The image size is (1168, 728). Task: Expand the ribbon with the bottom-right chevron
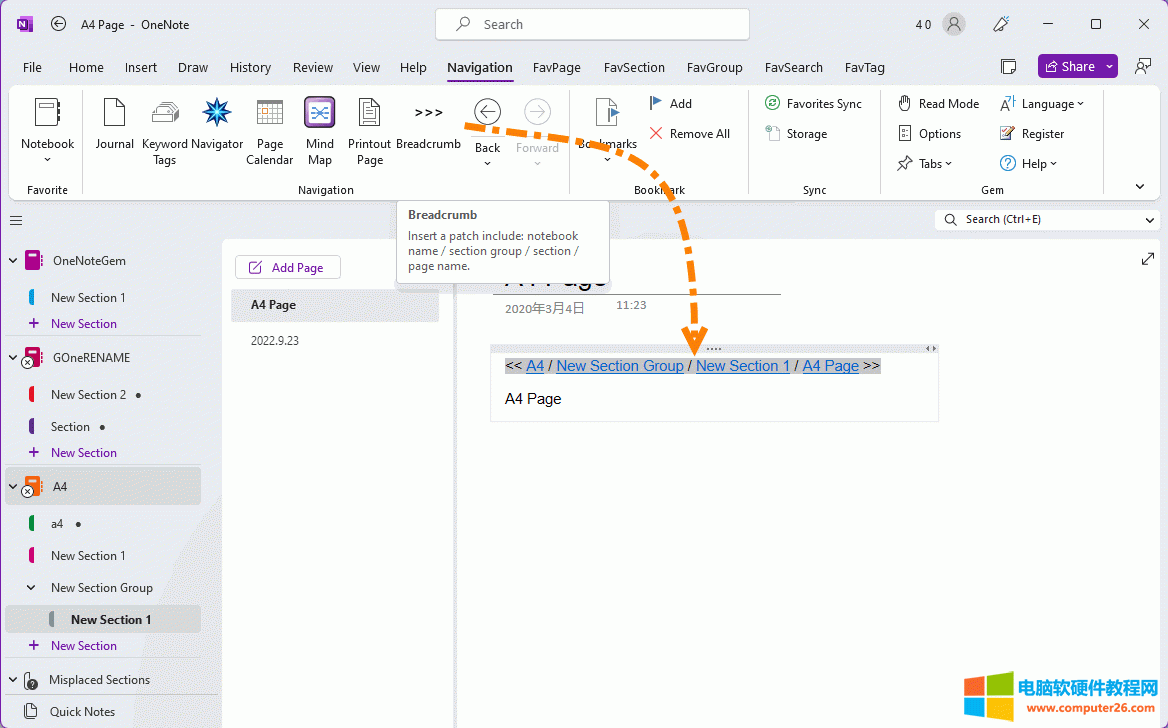pos(1140,185)
